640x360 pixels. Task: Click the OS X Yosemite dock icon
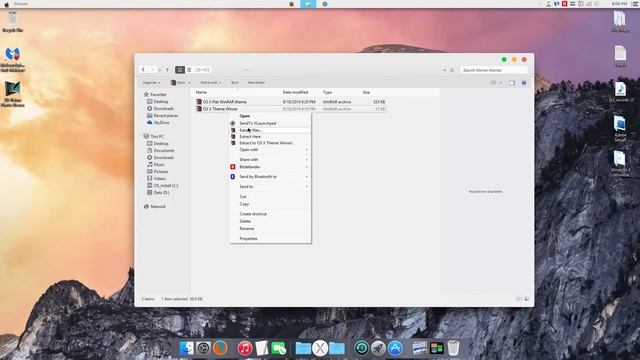click(x=320, y=348)
